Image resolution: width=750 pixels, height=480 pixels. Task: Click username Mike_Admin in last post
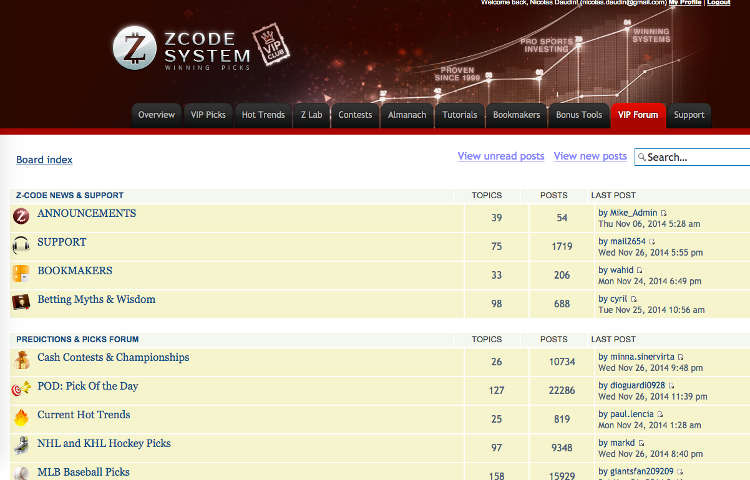click(x=633, y=213)
